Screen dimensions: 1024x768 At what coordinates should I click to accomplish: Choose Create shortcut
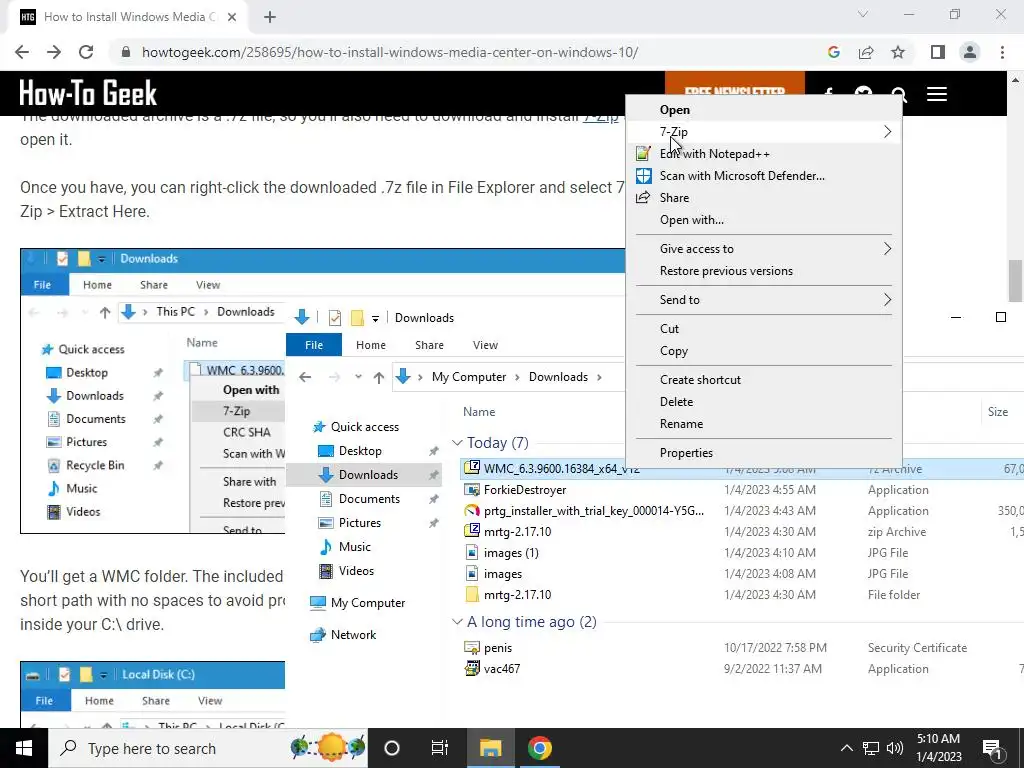(765, 379)
